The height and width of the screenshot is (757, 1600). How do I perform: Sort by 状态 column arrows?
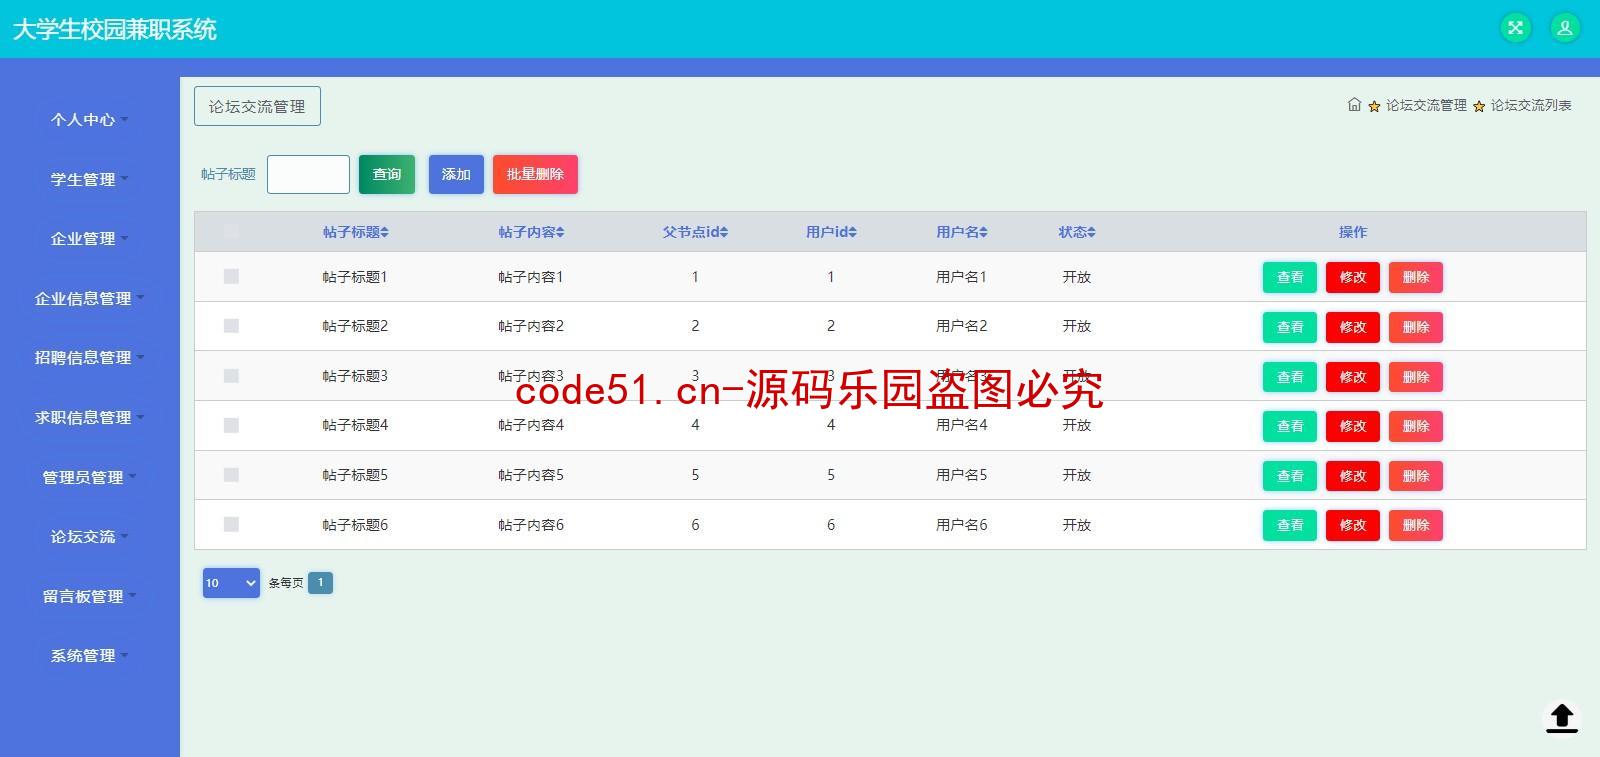click(x=1092, y=232)
